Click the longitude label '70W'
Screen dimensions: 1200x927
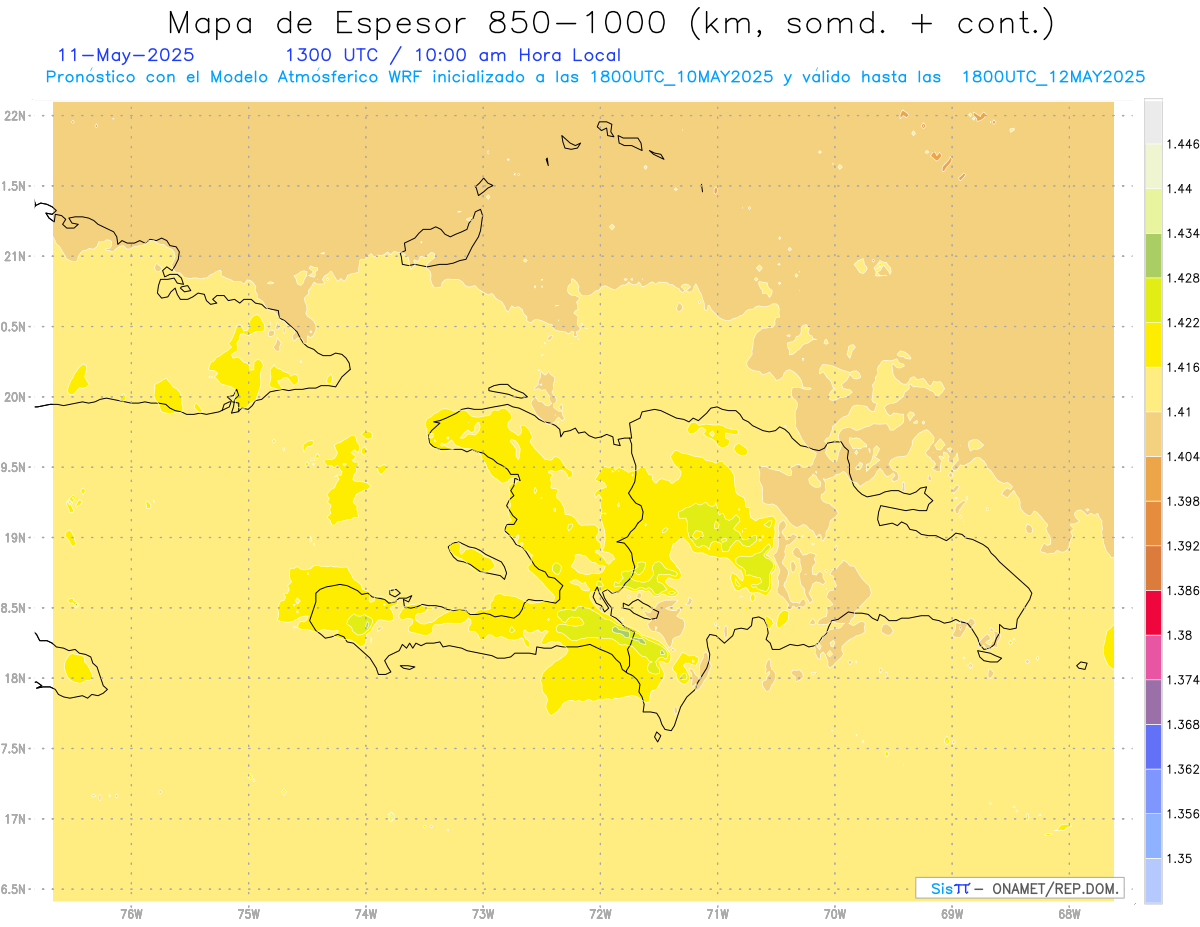click(x=835, y=914)
